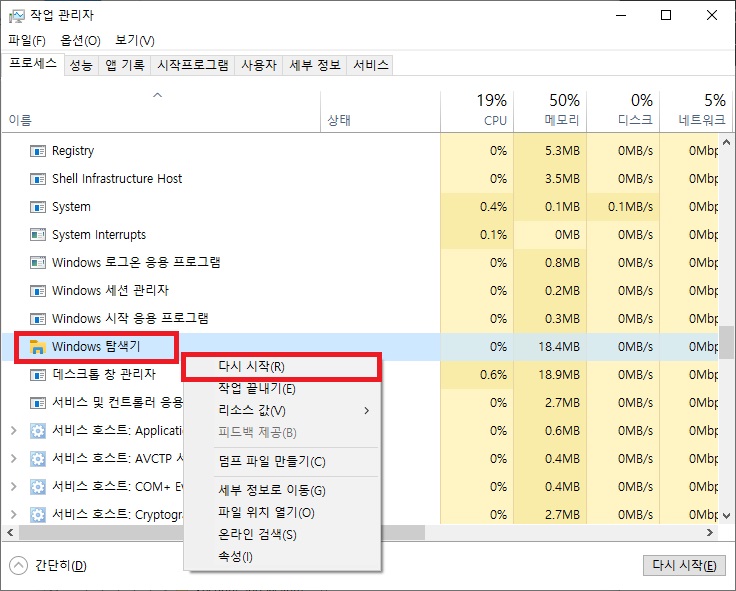Choose 덤프 파일 만들기(C) in context menu
The width and height of the screenshot is (736, 591).
point(281,462)
